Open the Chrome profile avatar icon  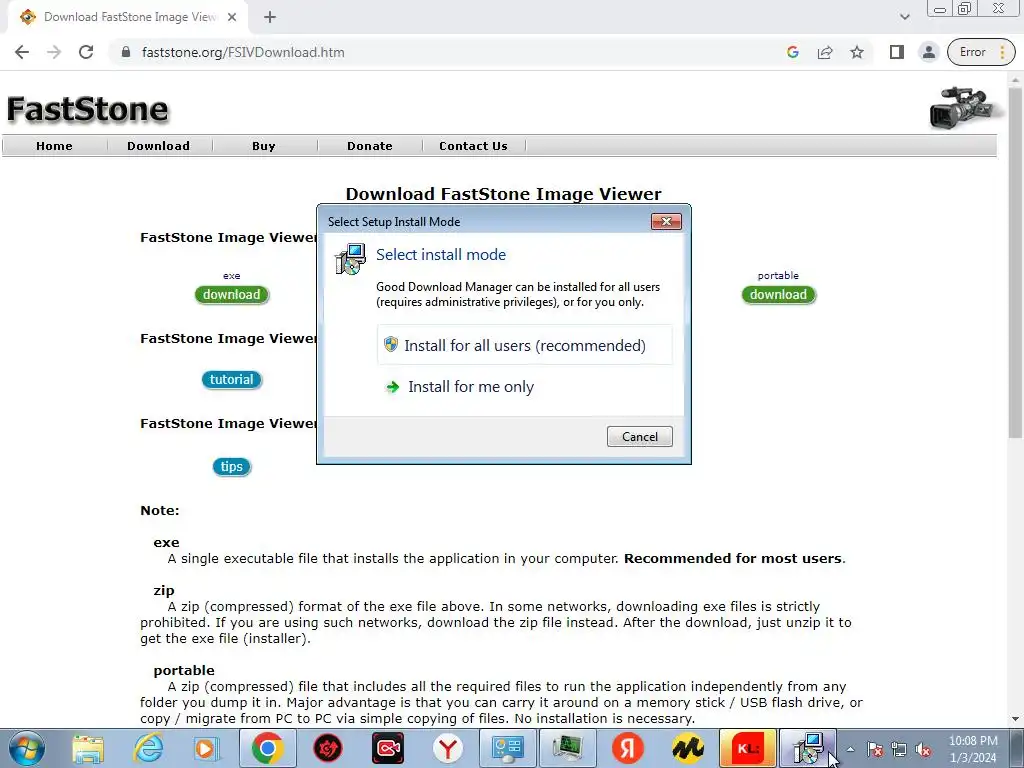(x=928, y=52)
